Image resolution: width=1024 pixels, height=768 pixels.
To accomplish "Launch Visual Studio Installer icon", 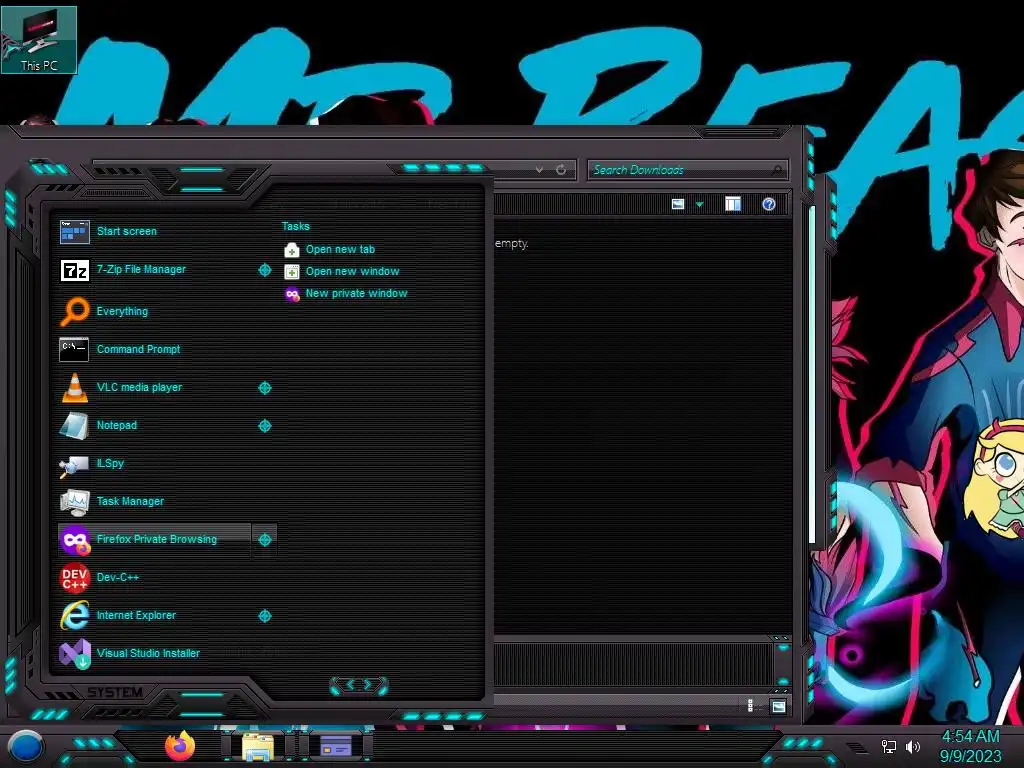I will (x=74, y=654).
